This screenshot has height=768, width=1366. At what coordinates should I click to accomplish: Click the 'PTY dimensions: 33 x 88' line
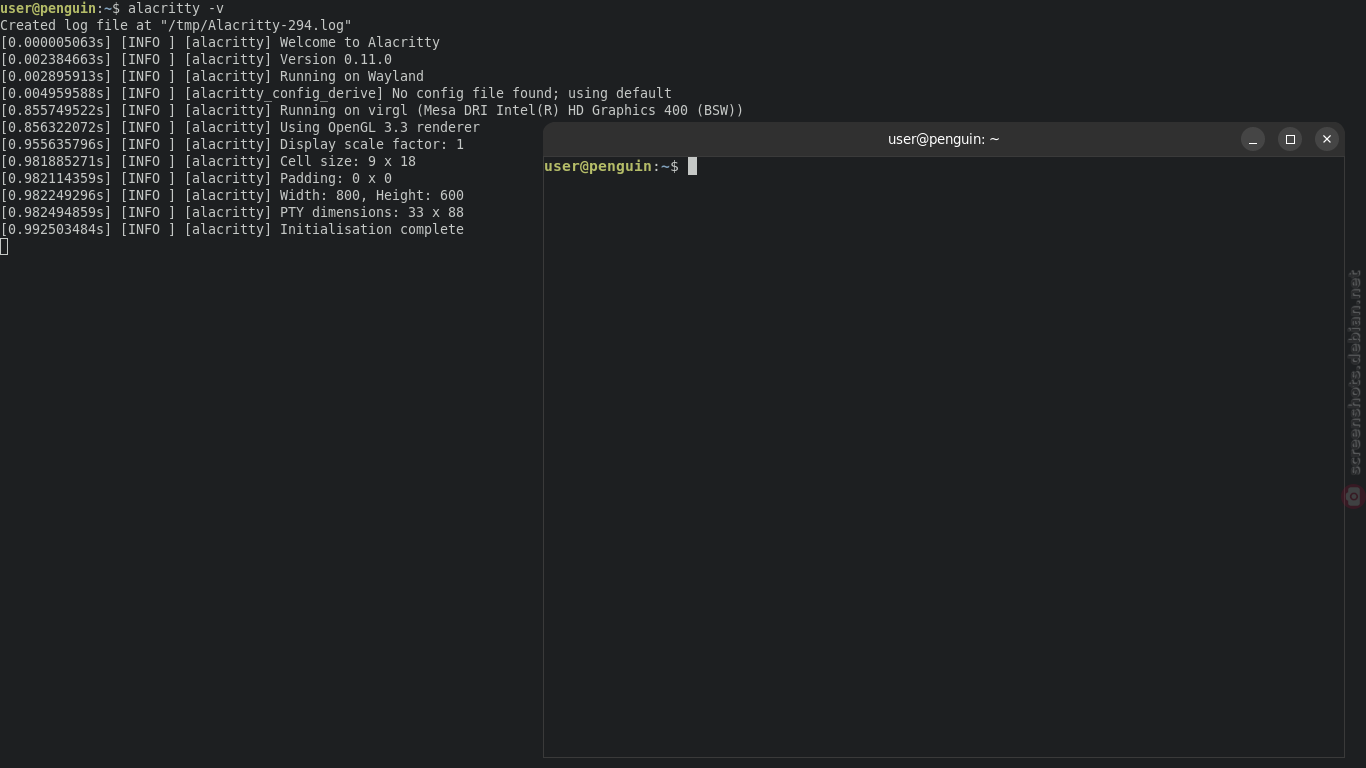click(232, 212)
